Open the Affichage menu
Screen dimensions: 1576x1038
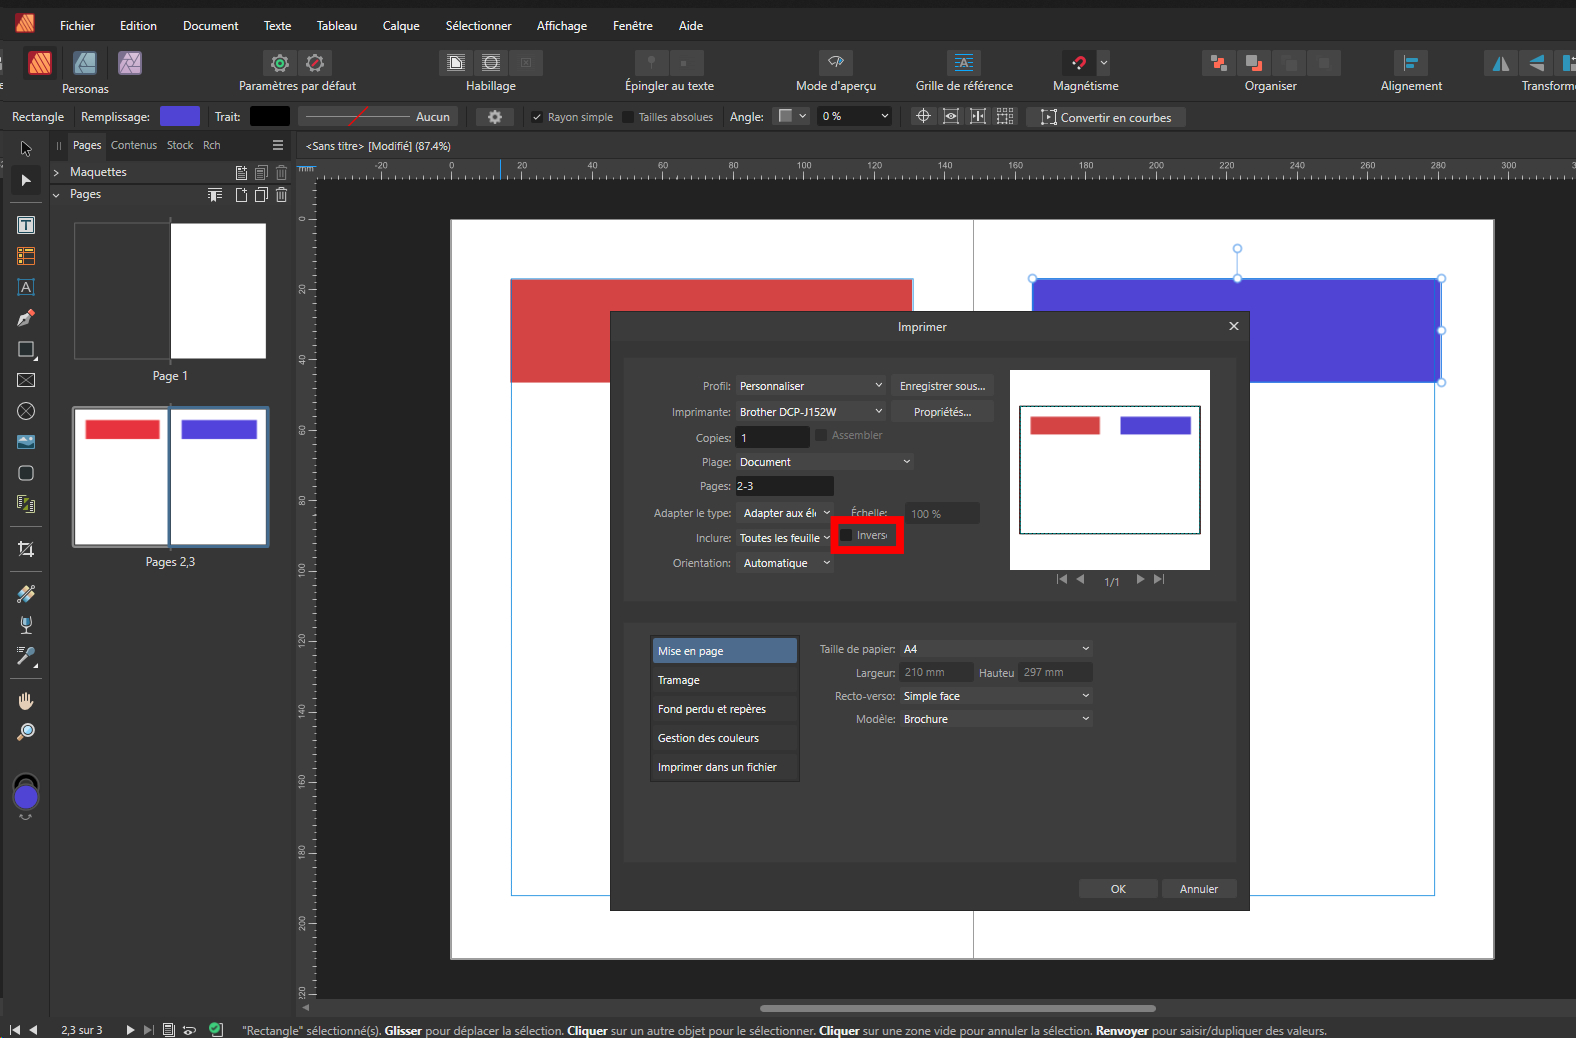(x=562, y=26)
